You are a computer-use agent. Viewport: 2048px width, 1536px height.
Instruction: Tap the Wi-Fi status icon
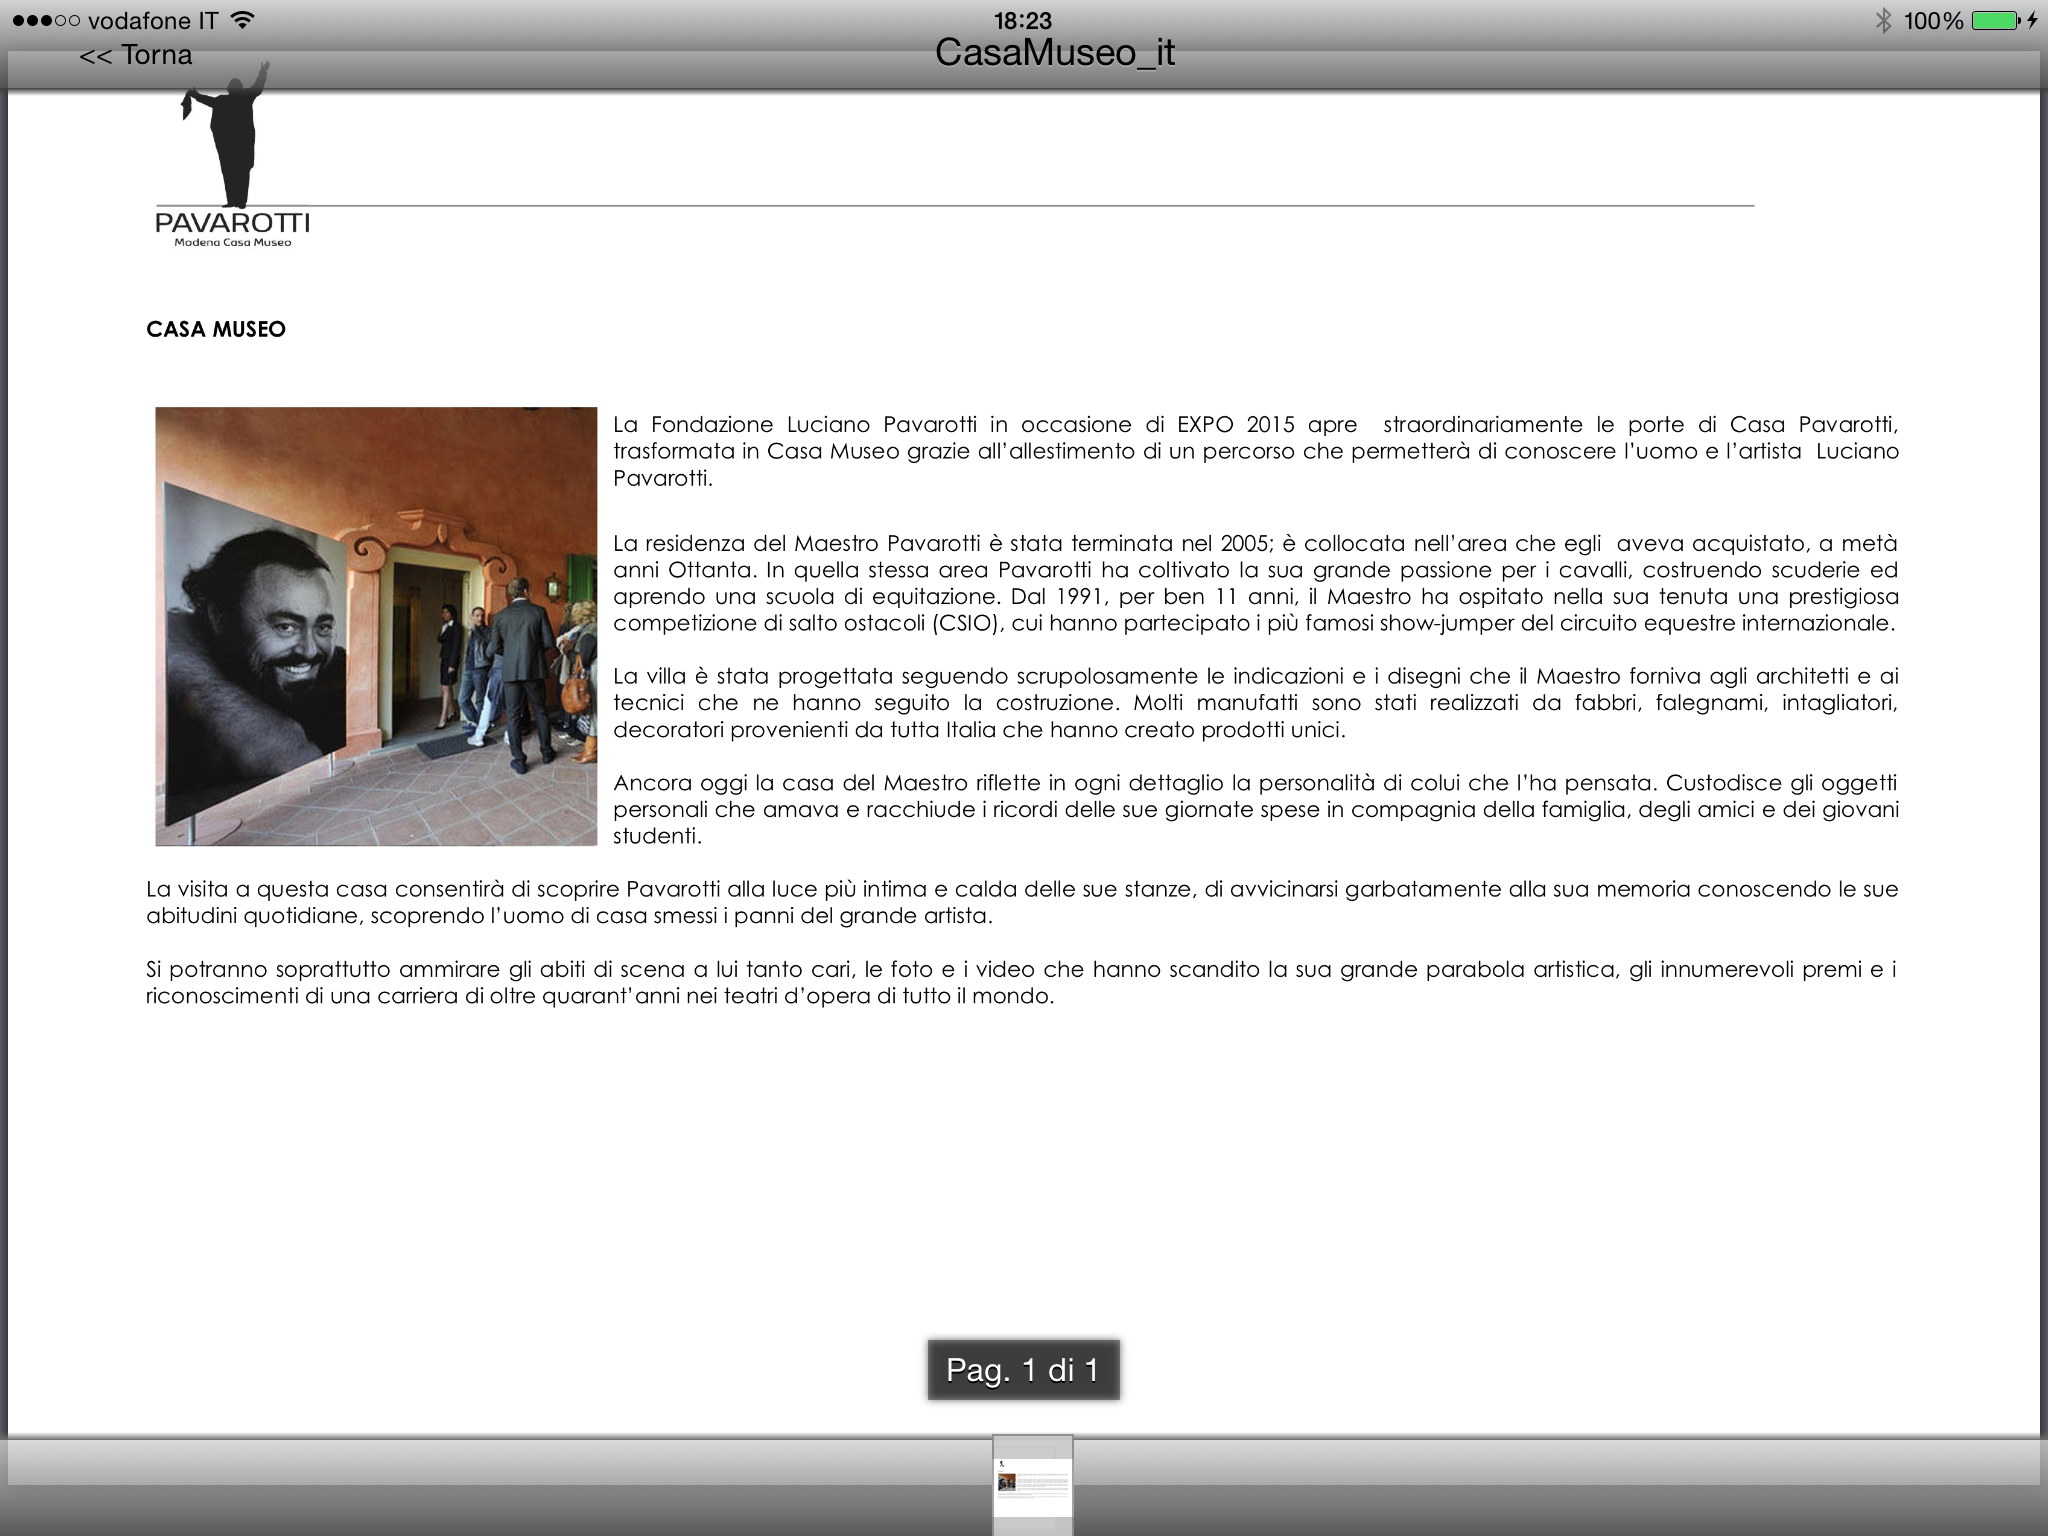(x=242, y=20)
